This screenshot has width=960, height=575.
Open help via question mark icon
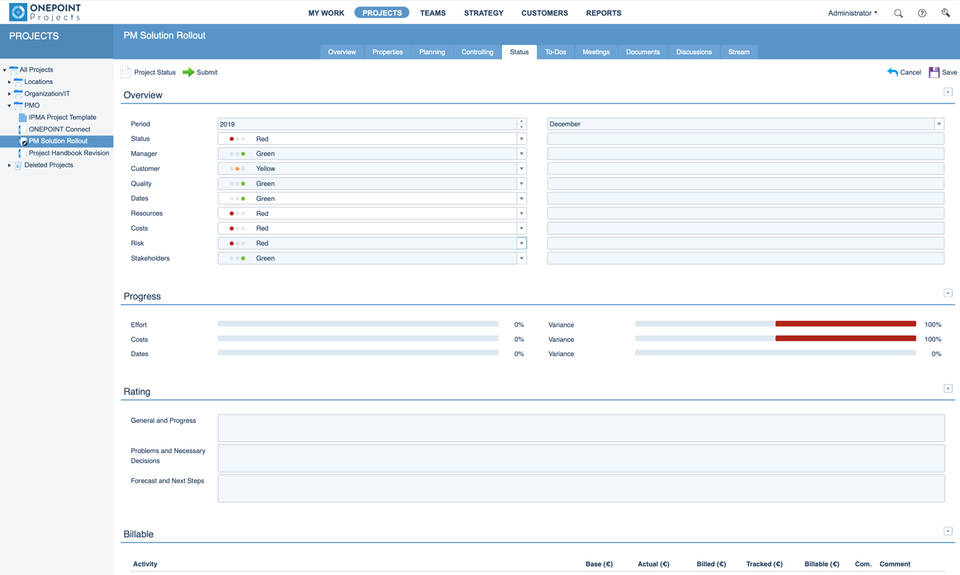pyautogui.click(x=922, y=13)
